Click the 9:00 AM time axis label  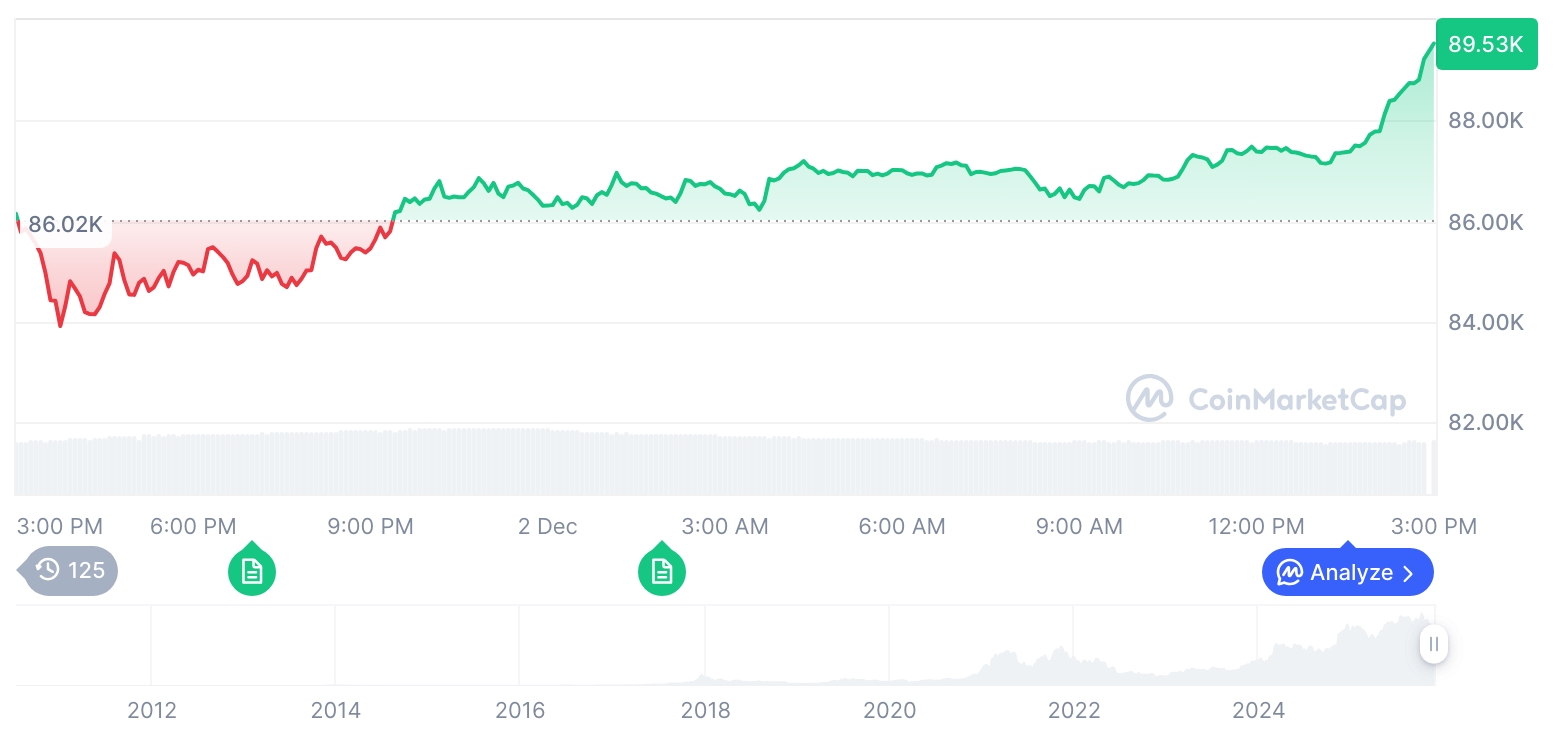pyautogui.click(x=1079, y=526)
